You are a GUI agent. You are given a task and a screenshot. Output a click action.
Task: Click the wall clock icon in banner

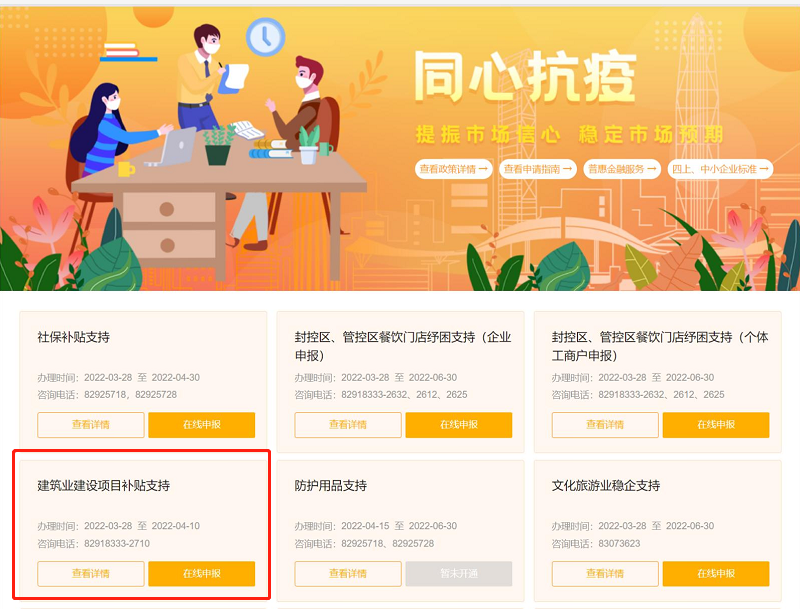point(265,37)
